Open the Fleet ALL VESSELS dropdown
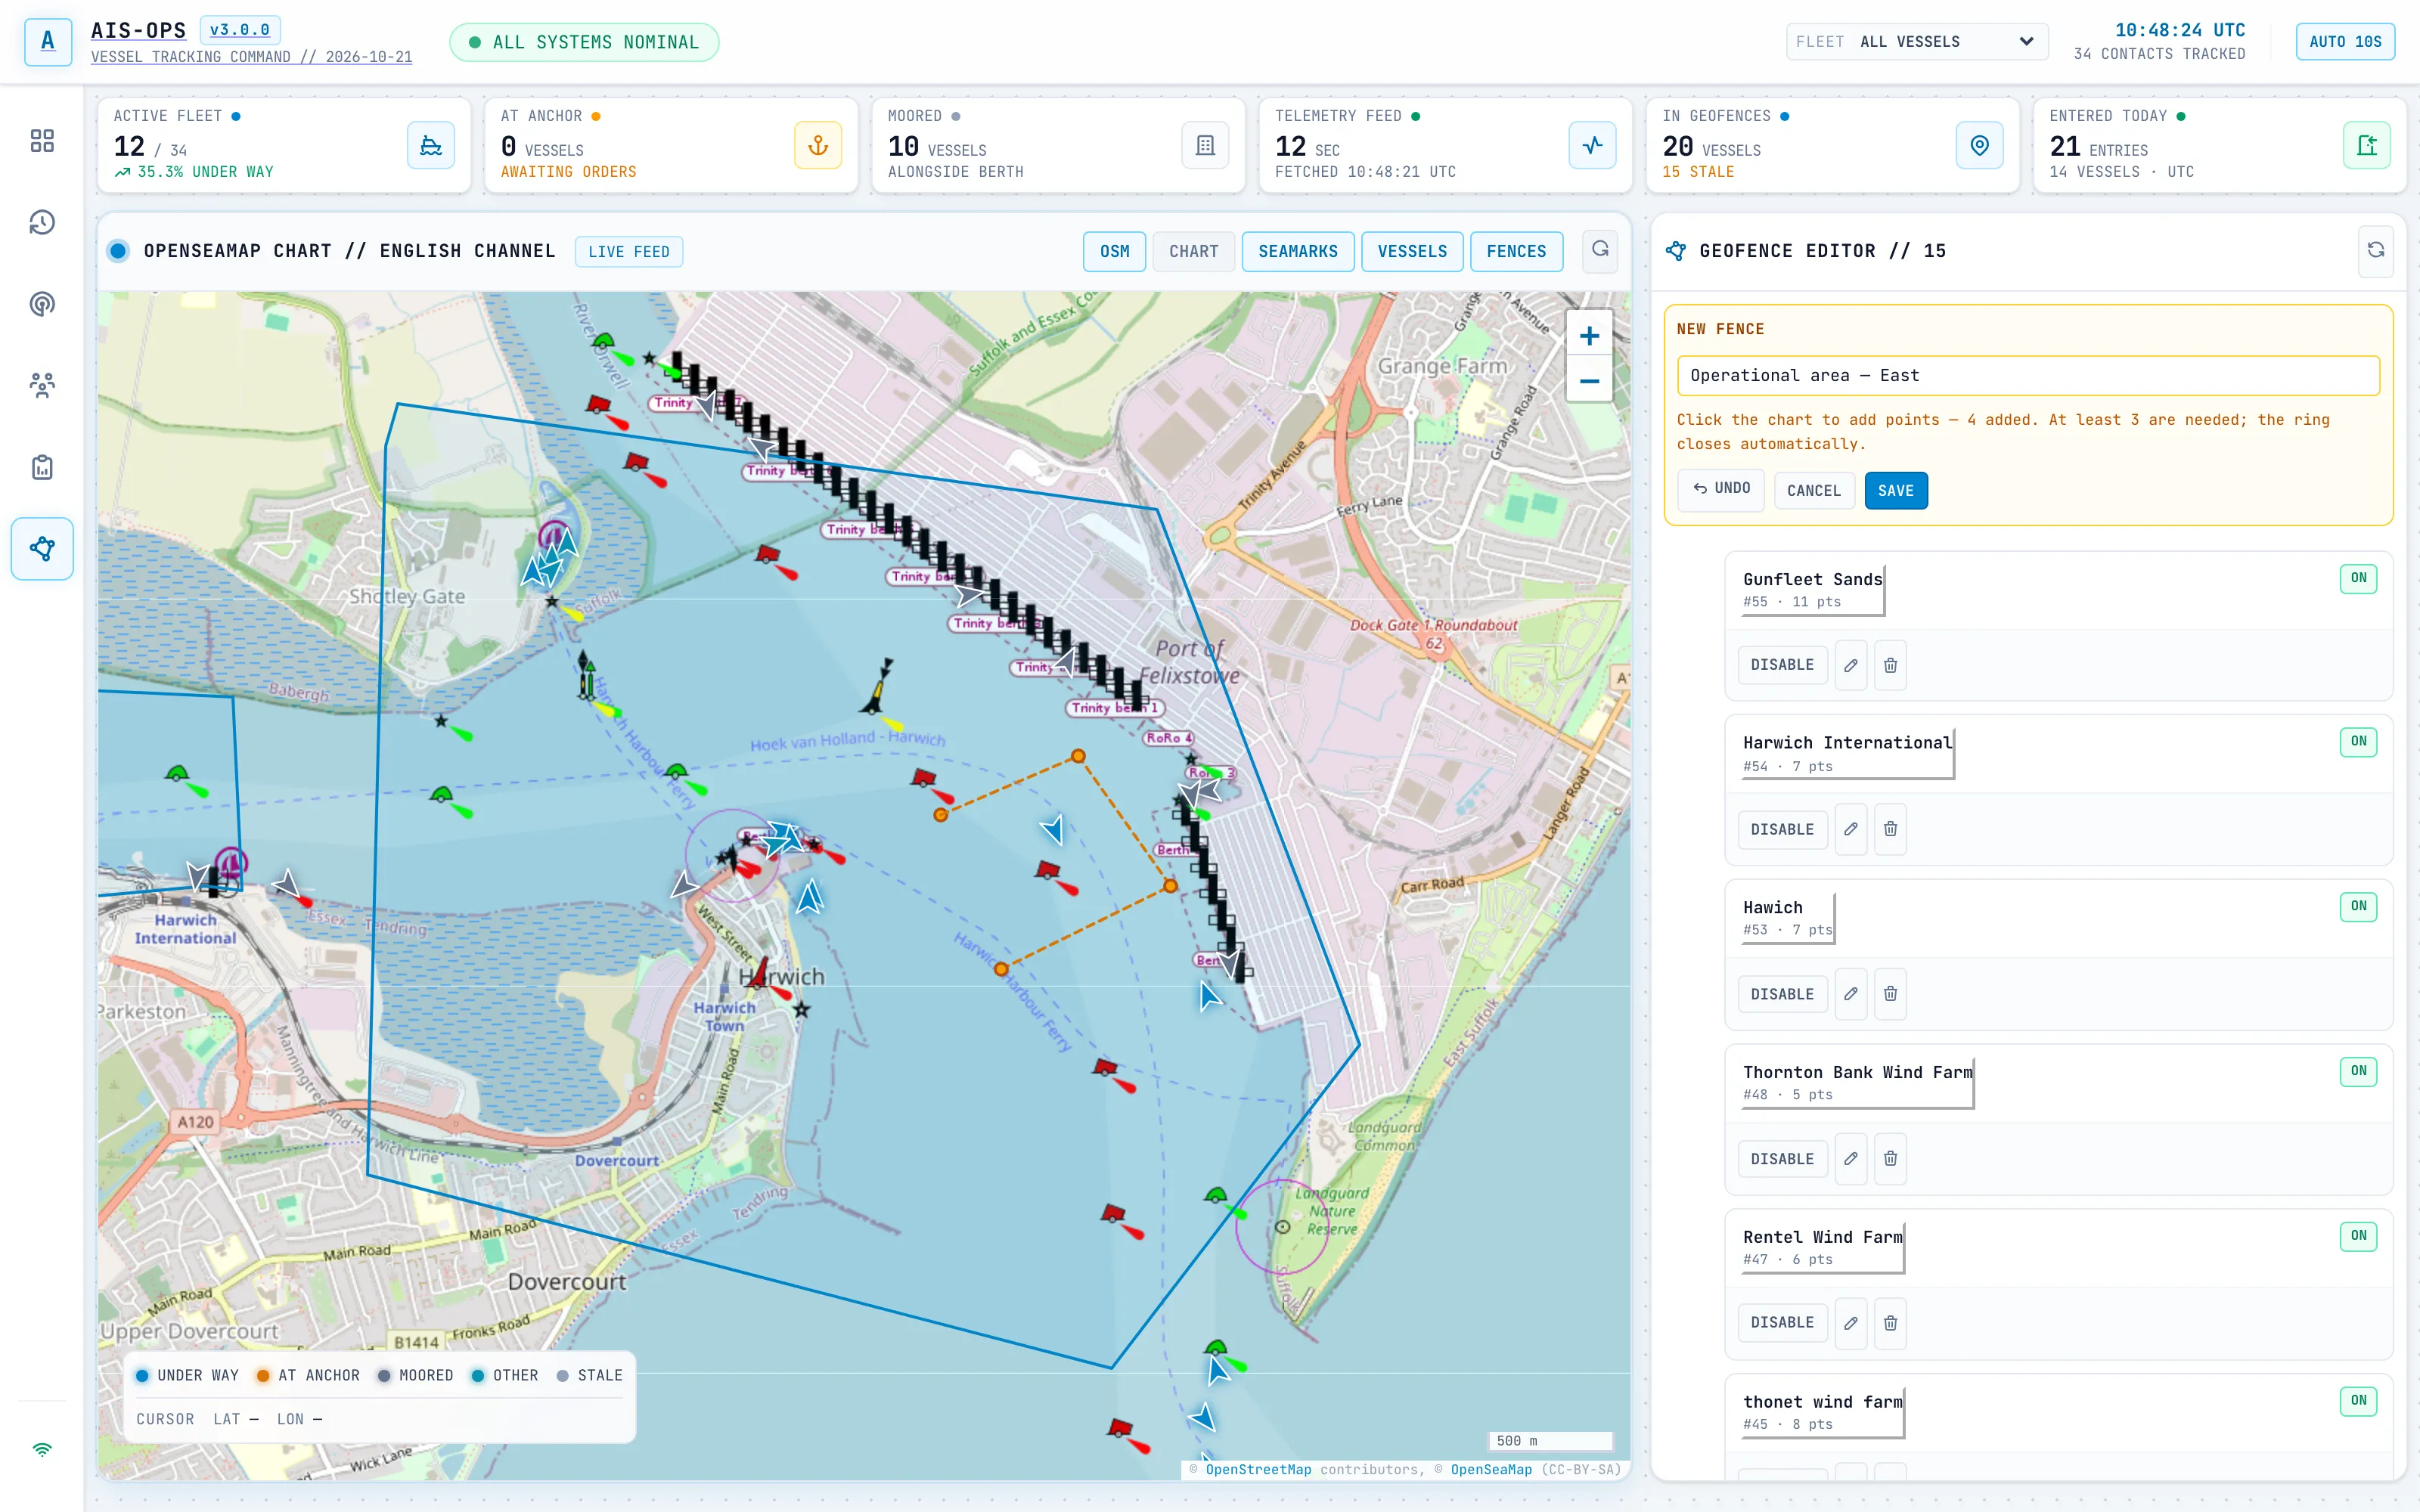This screenshot has width=2420, height=1512. click(1917, 42)
